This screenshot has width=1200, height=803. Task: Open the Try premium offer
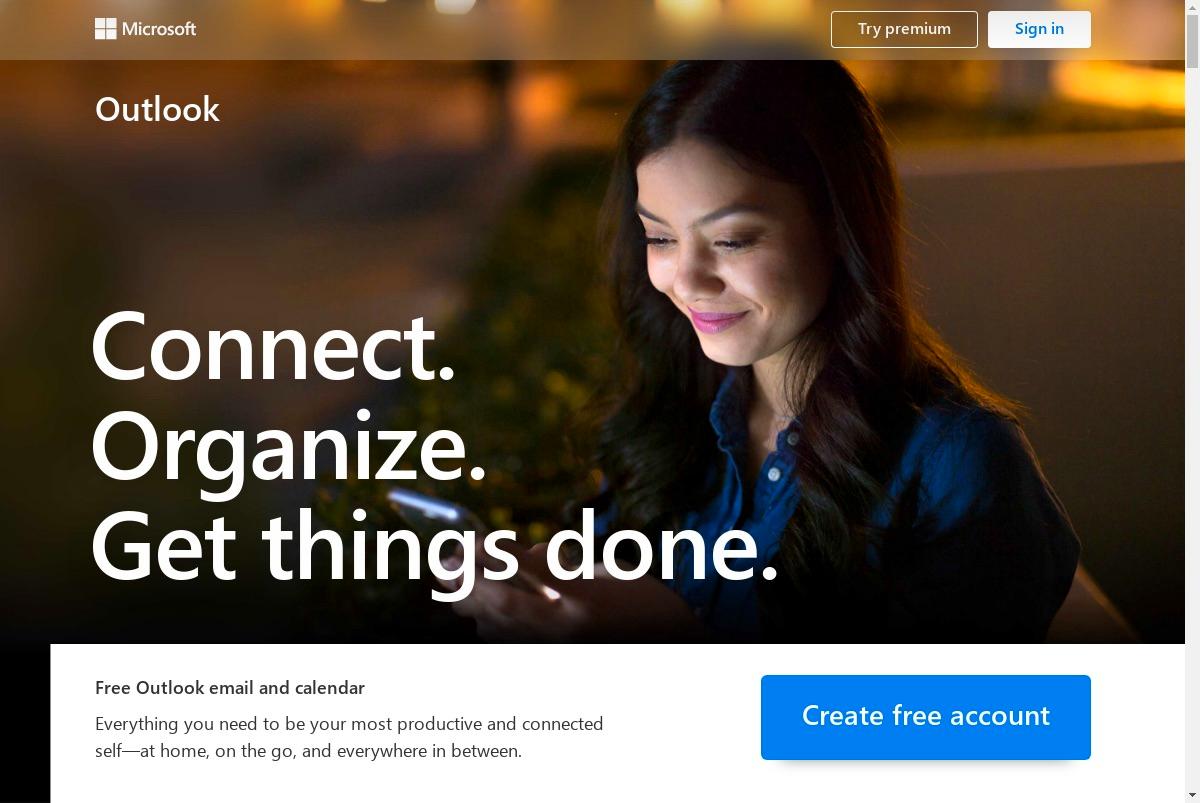click(904, 29)
